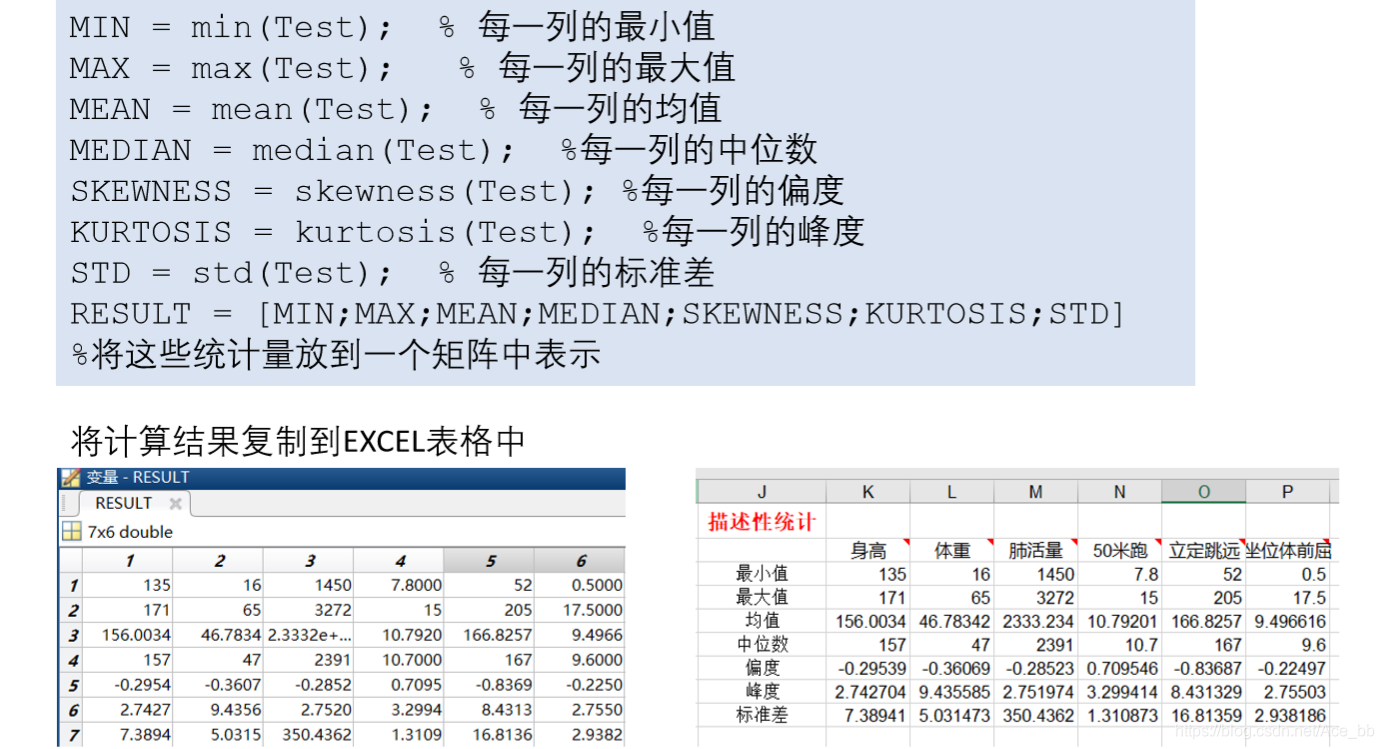Click MATLAB cell with value 17.5000

tap(580, 610)
